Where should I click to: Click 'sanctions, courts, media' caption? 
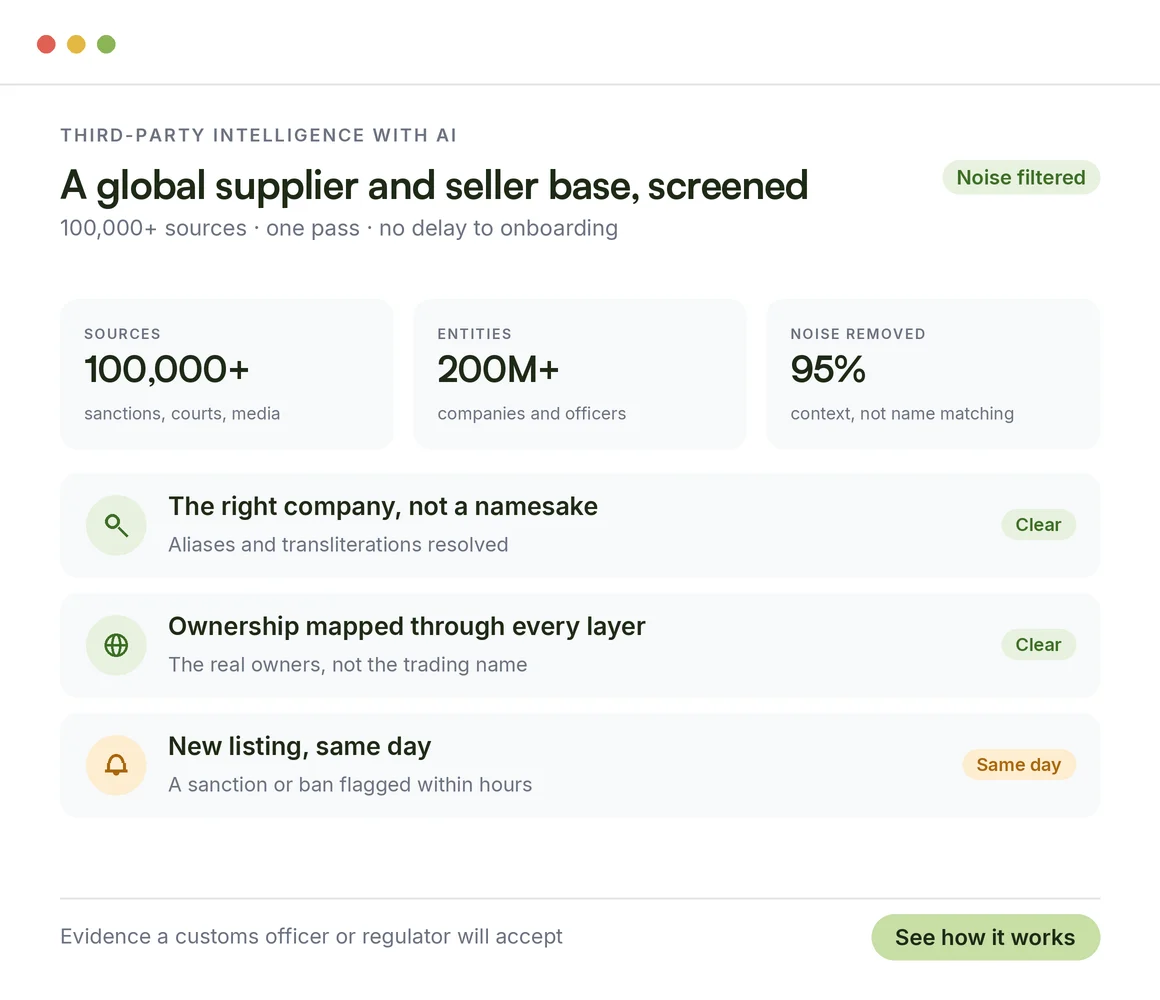pos(182,413)
